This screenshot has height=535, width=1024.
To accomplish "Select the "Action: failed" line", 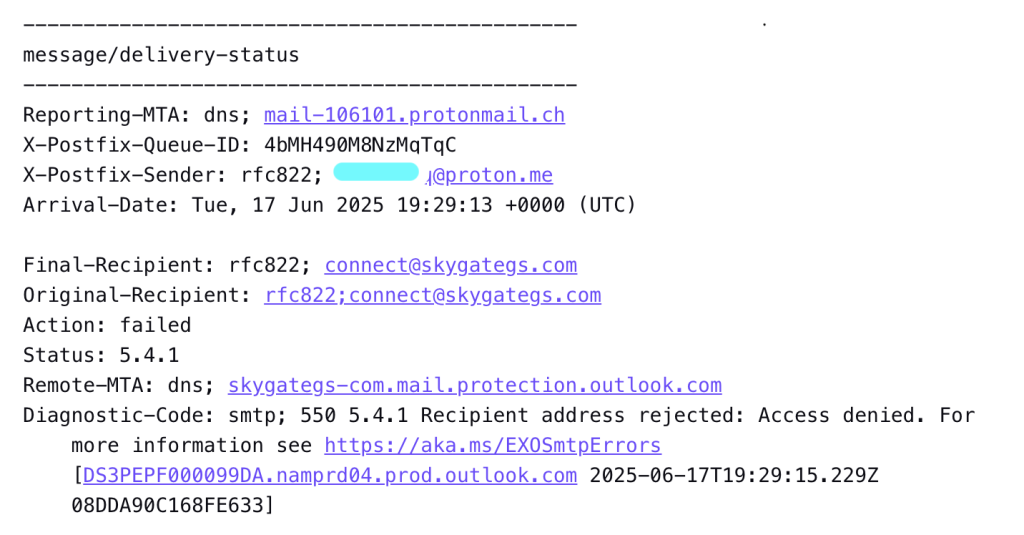I will pyautogui.click(x=107, y=325).
